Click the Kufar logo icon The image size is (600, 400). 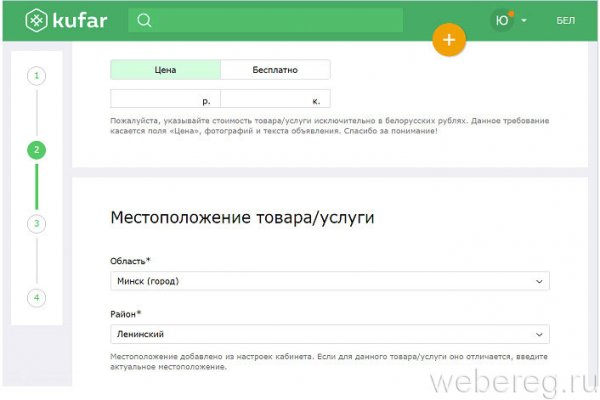coord(37,21)
